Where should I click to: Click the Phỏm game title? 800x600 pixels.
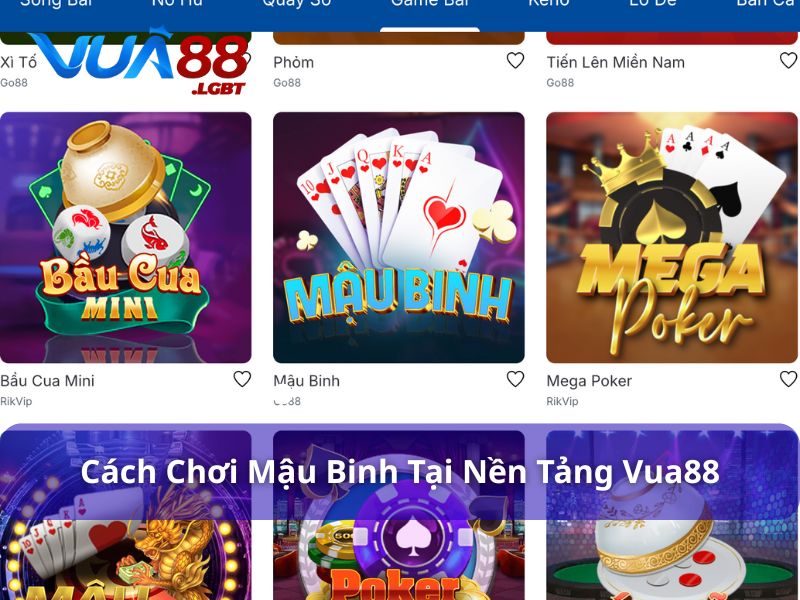click(293, 62)
